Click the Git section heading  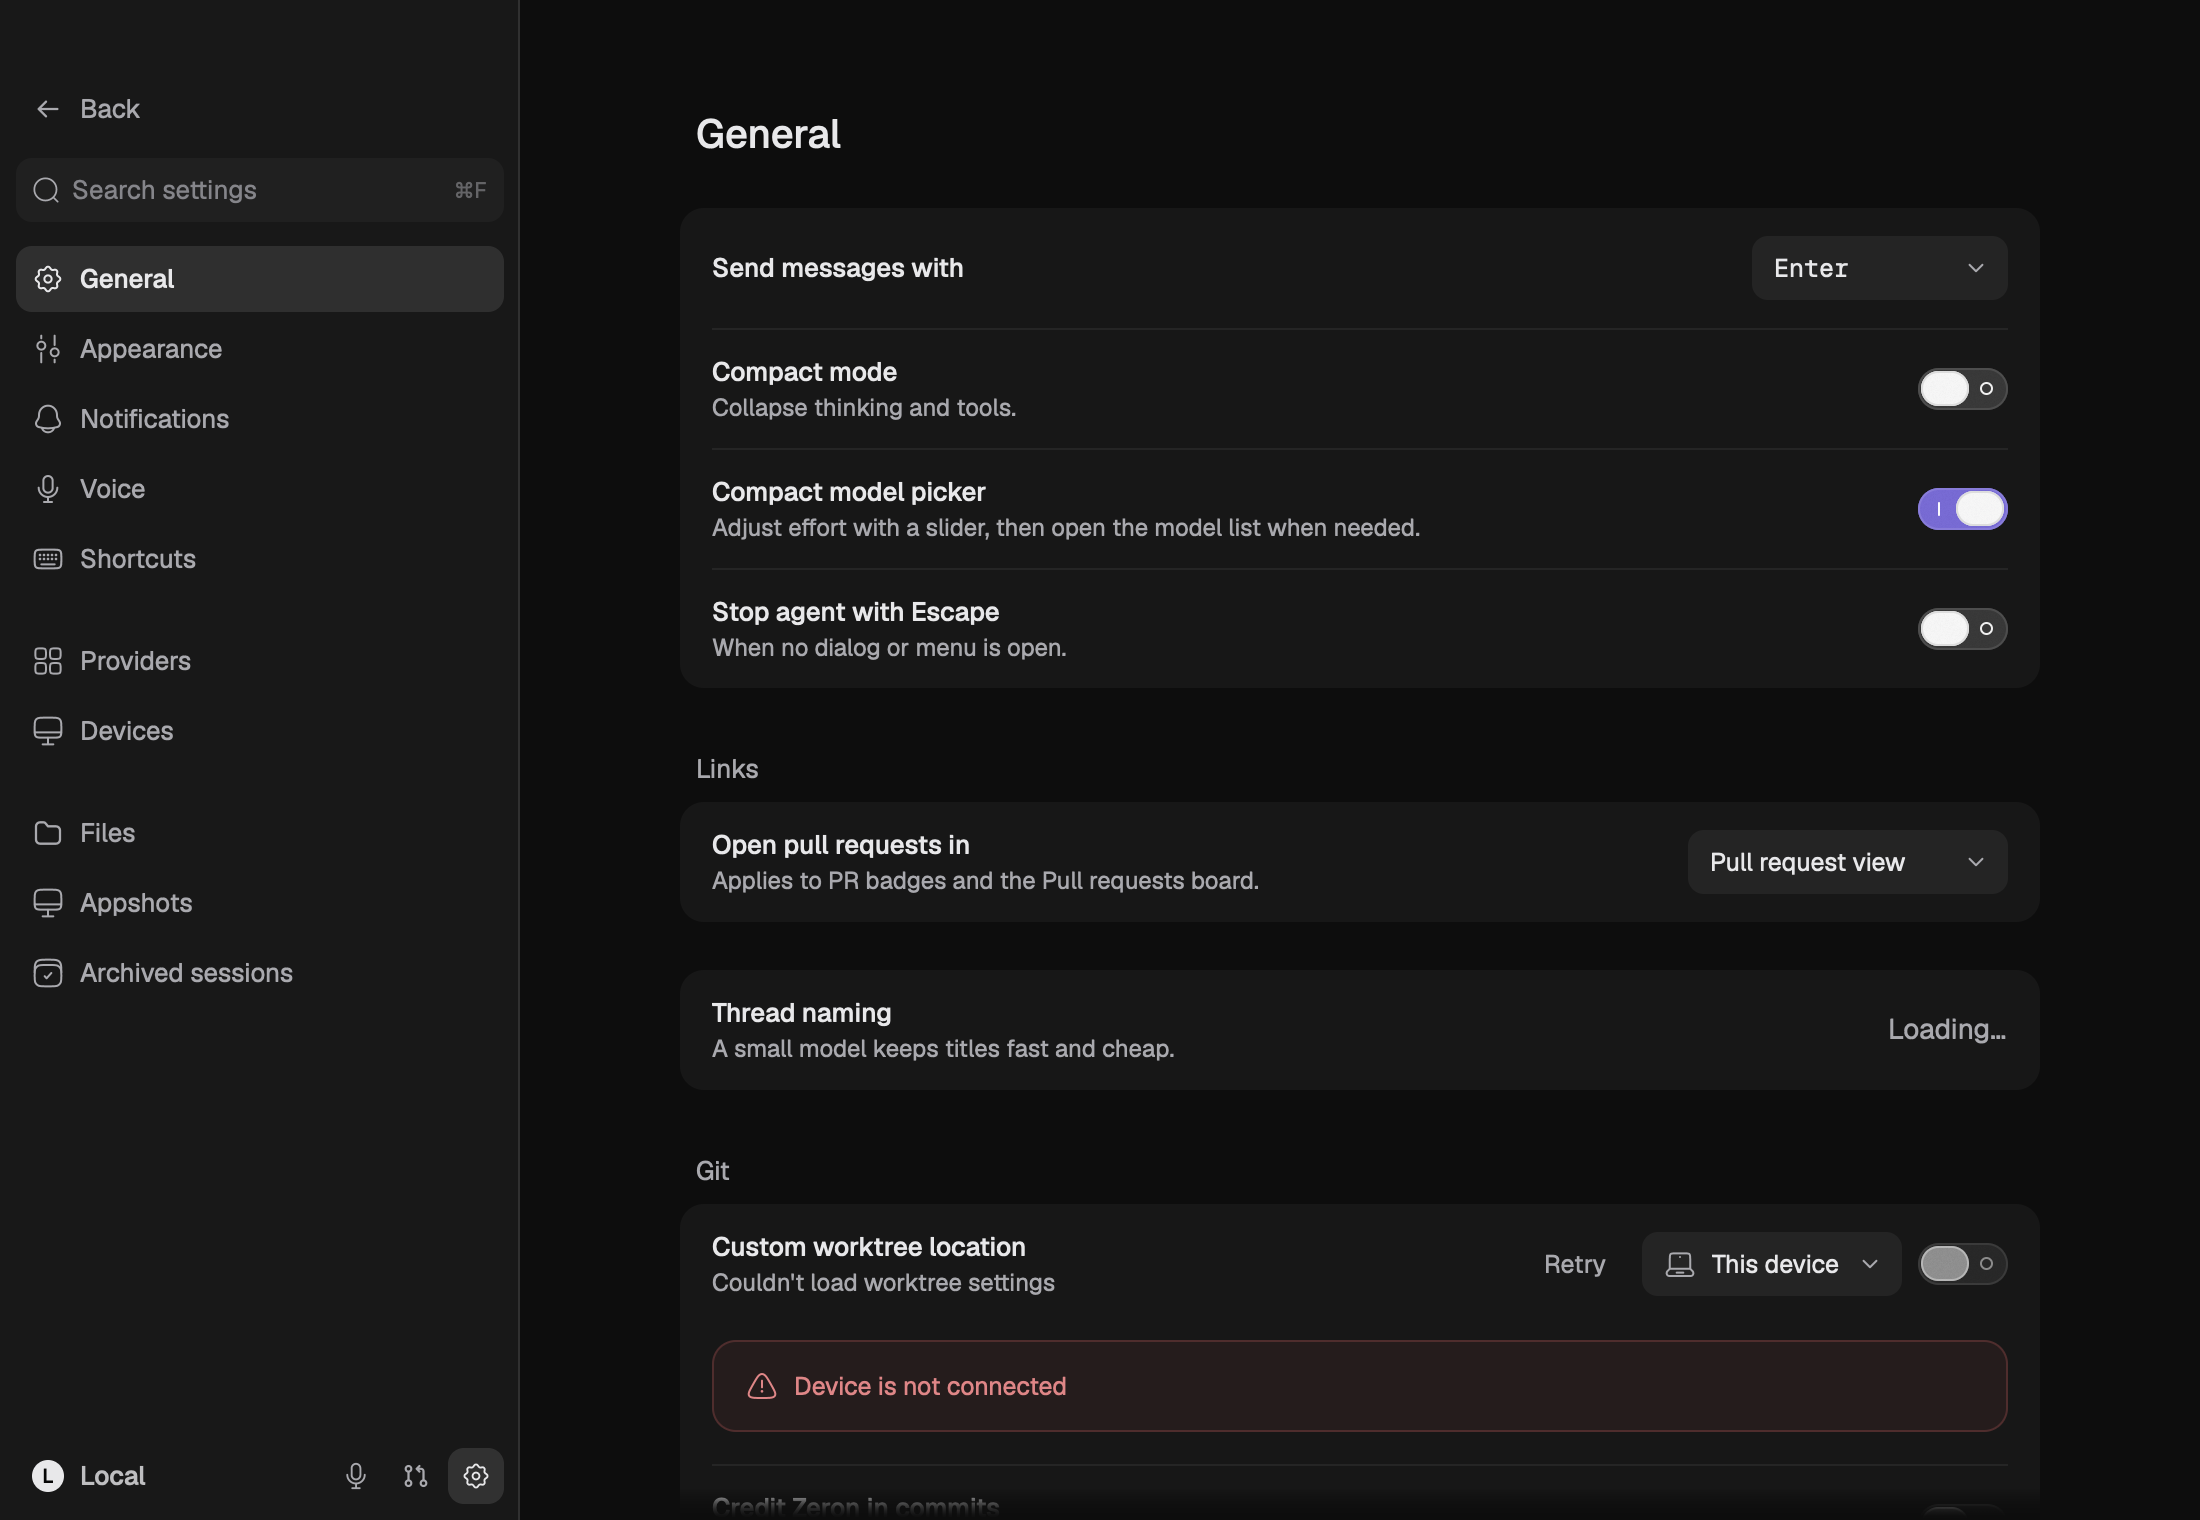click(x=712, y=1171)
